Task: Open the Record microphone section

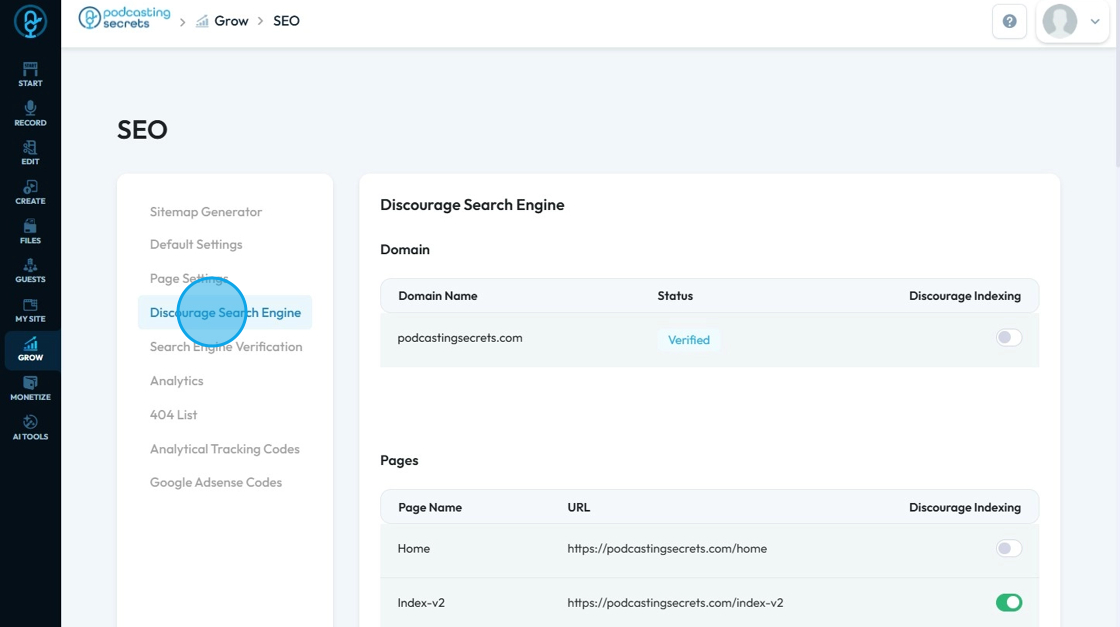Action: tap(30, 113)
